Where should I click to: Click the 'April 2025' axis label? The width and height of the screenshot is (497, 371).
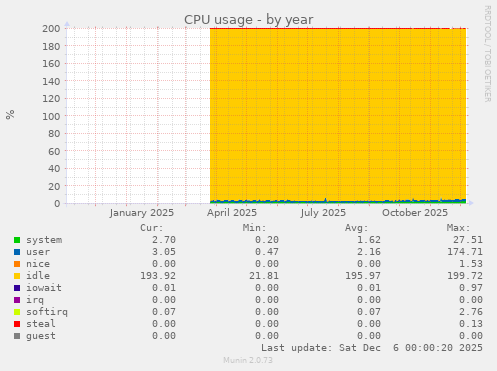tap(232, 213)
